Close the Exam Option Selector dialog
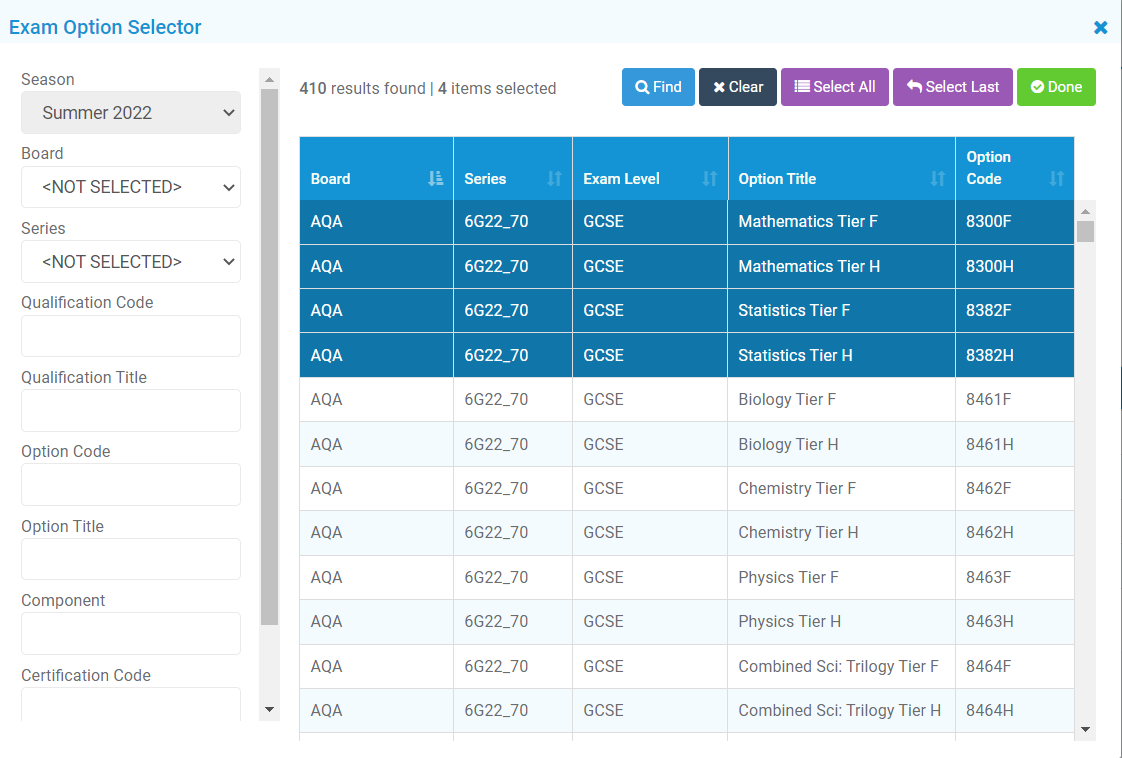1122x758 pixels. coord(1100,28)
